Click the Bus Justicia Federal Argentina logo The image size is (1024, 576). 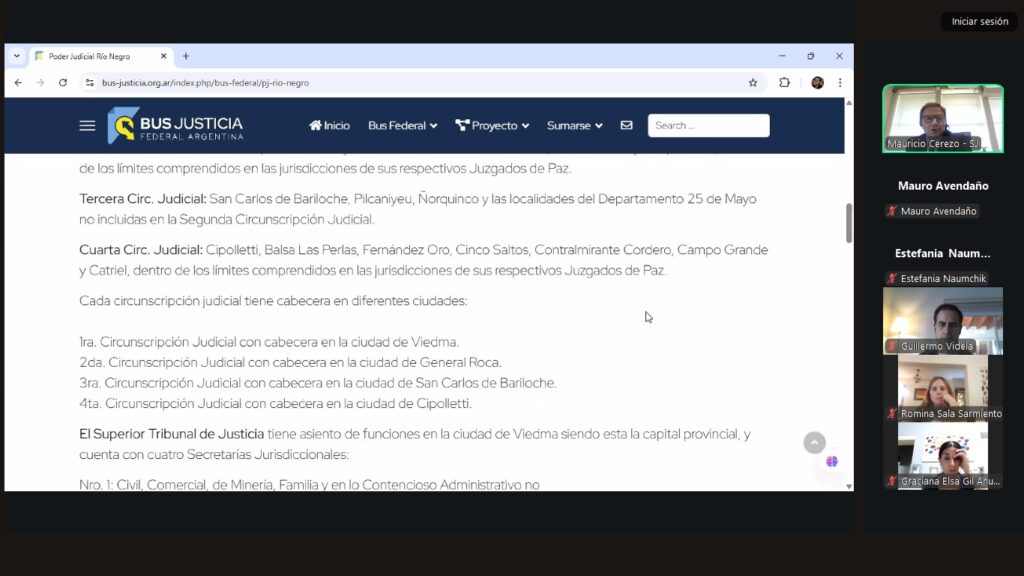click(176, 126)
